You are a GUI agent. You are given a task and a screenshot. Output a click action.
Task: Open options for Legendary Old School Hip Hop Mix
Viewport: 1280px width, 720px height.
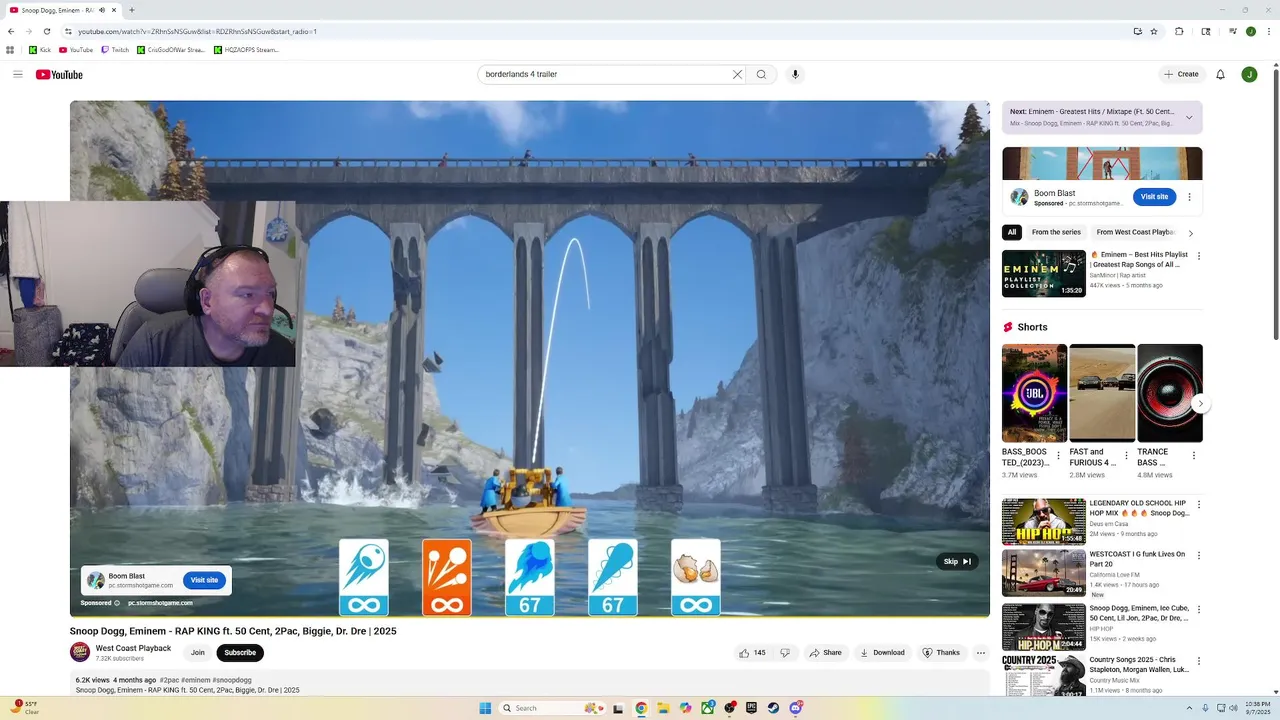point(1199,505)
